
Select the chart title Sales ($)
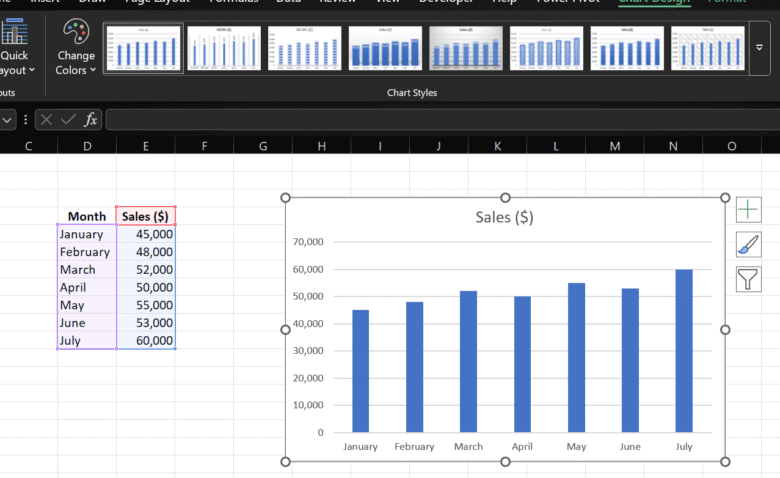504,217
